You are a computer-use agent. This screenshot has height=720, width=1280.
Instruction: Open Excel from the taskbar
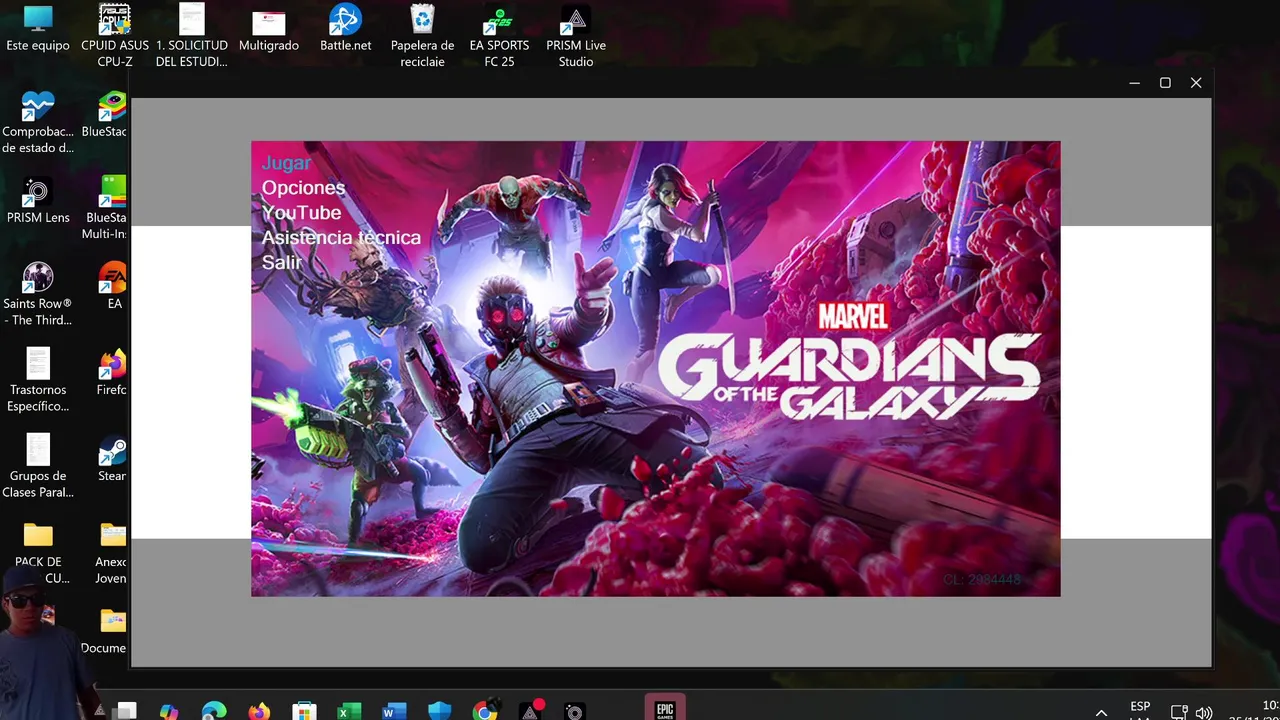(349, 712)
